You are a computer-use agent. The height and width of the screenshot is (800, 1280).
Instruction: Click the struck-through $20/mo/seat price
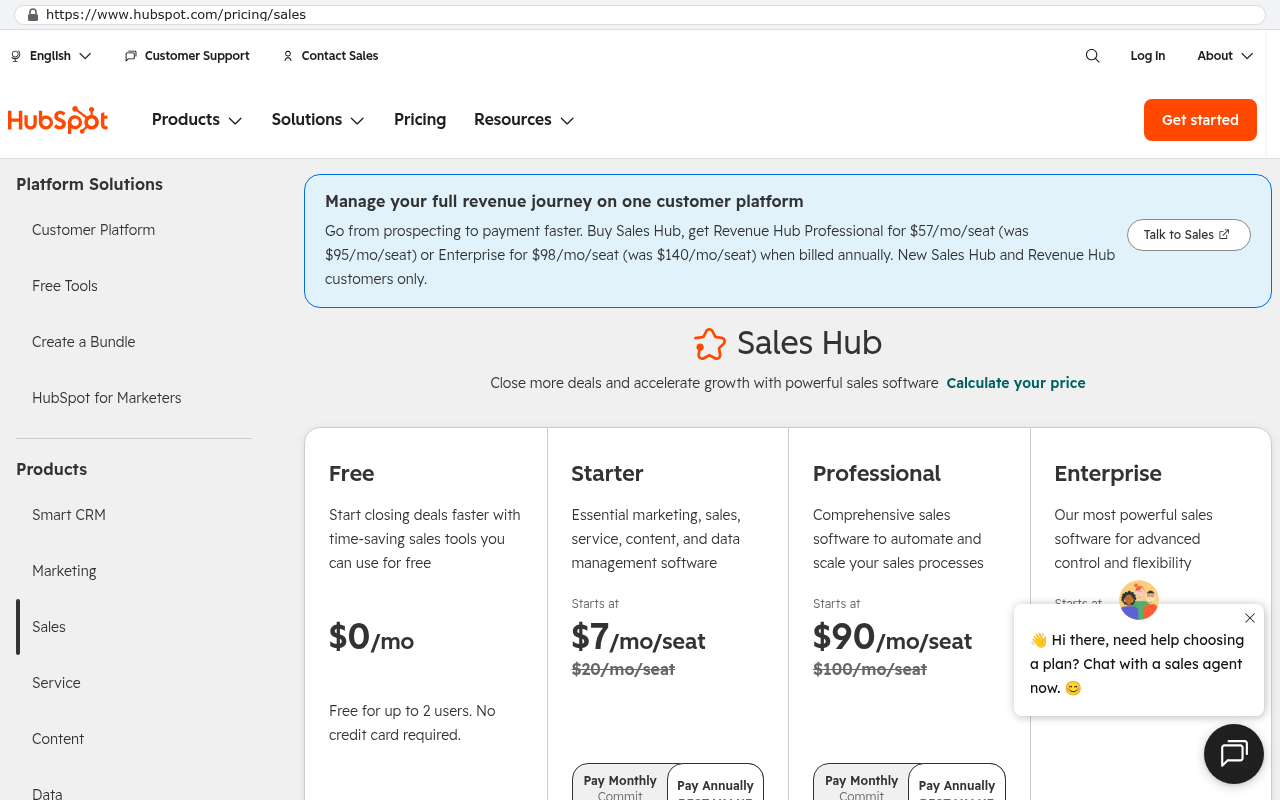point(623,669)
